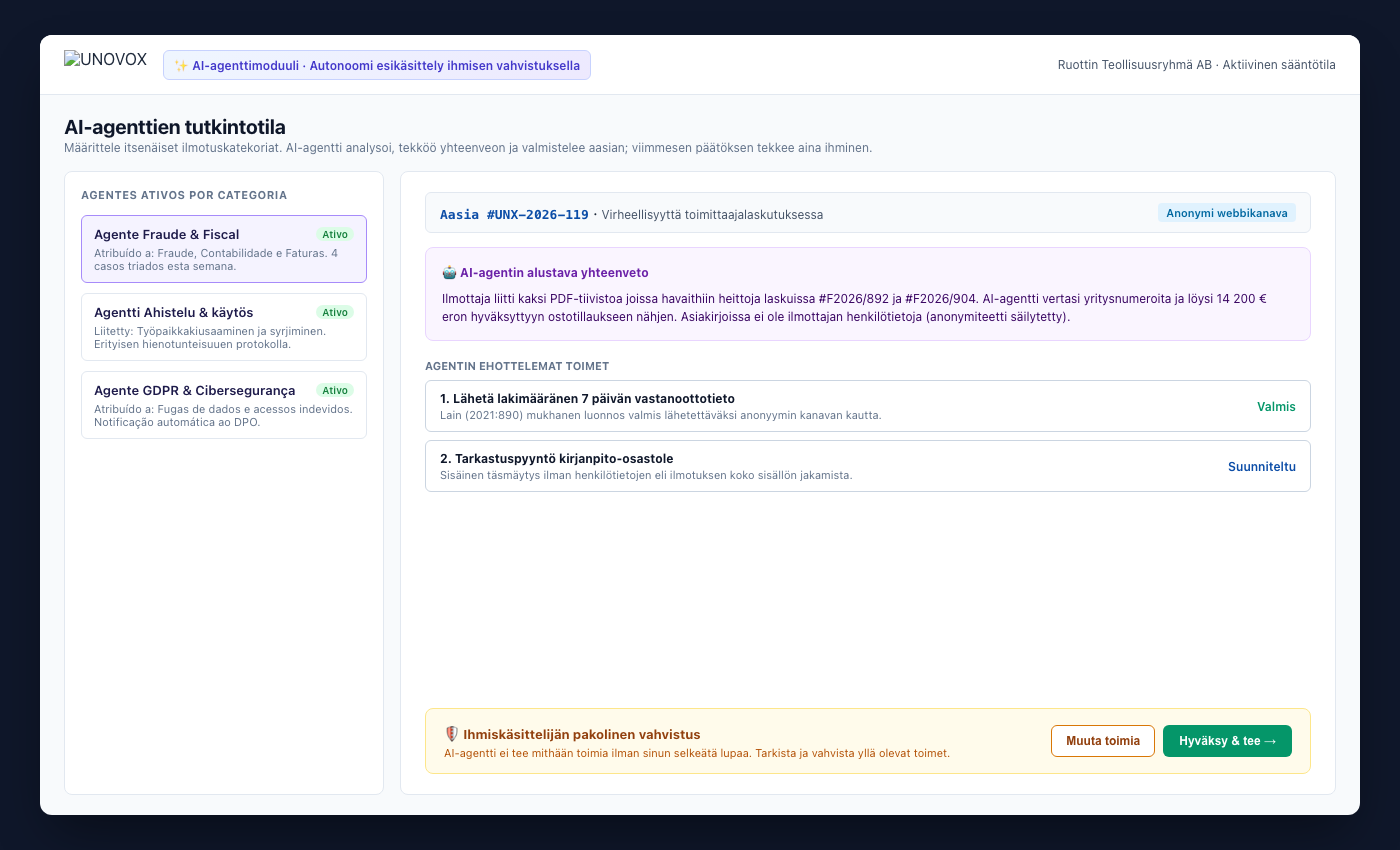Click the summary paragraph starting with Ilmottaja liitti
Image resolution: width=1400 pixels, height=850 pixels.
tap(855, 307)
